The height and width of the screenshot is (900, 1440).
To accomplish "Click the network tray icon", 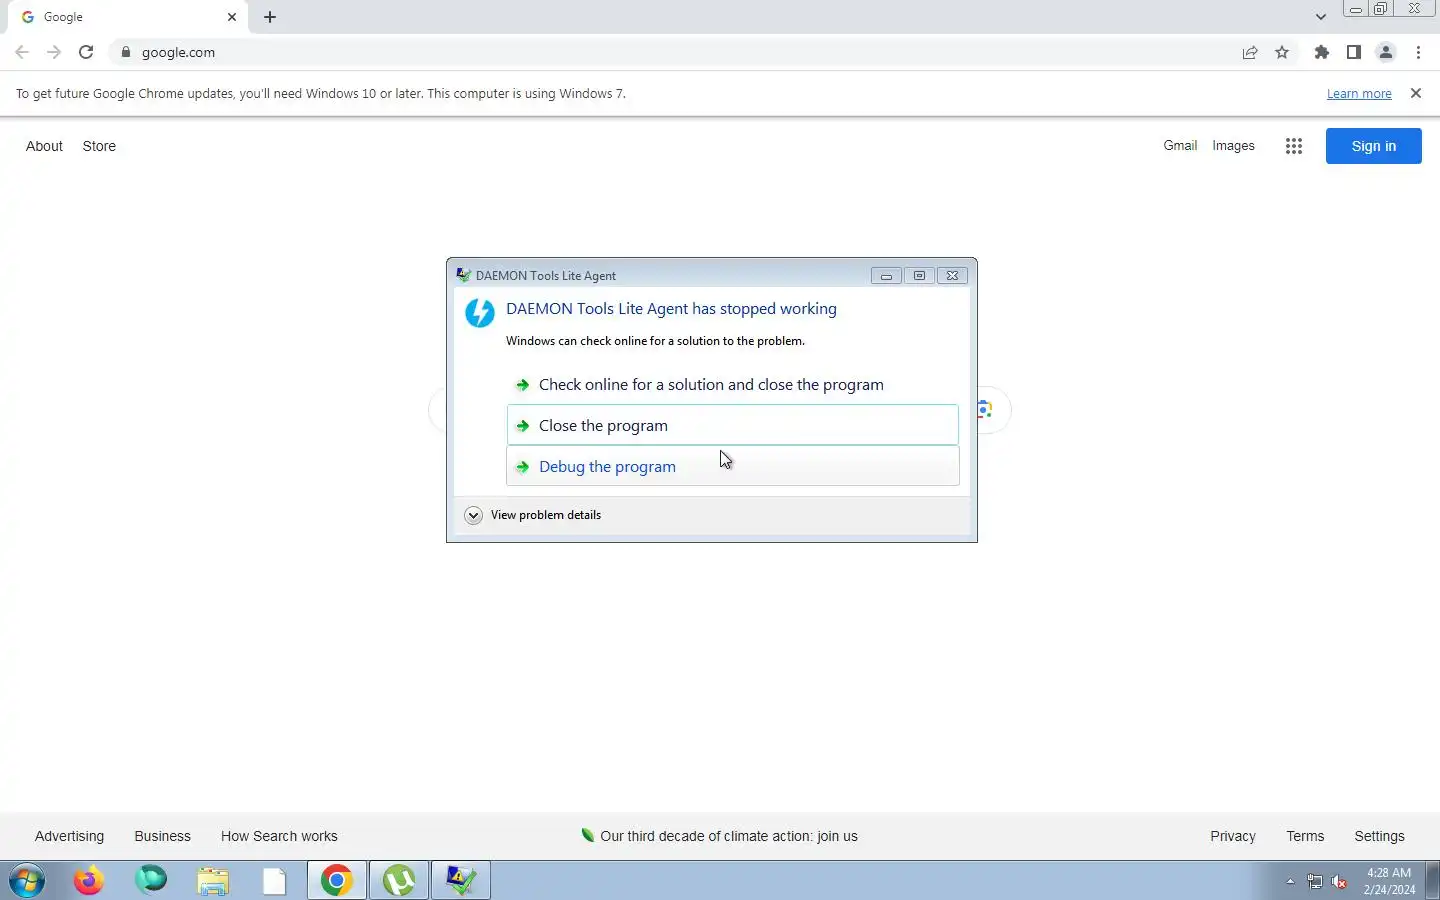I will [1315, 881].
